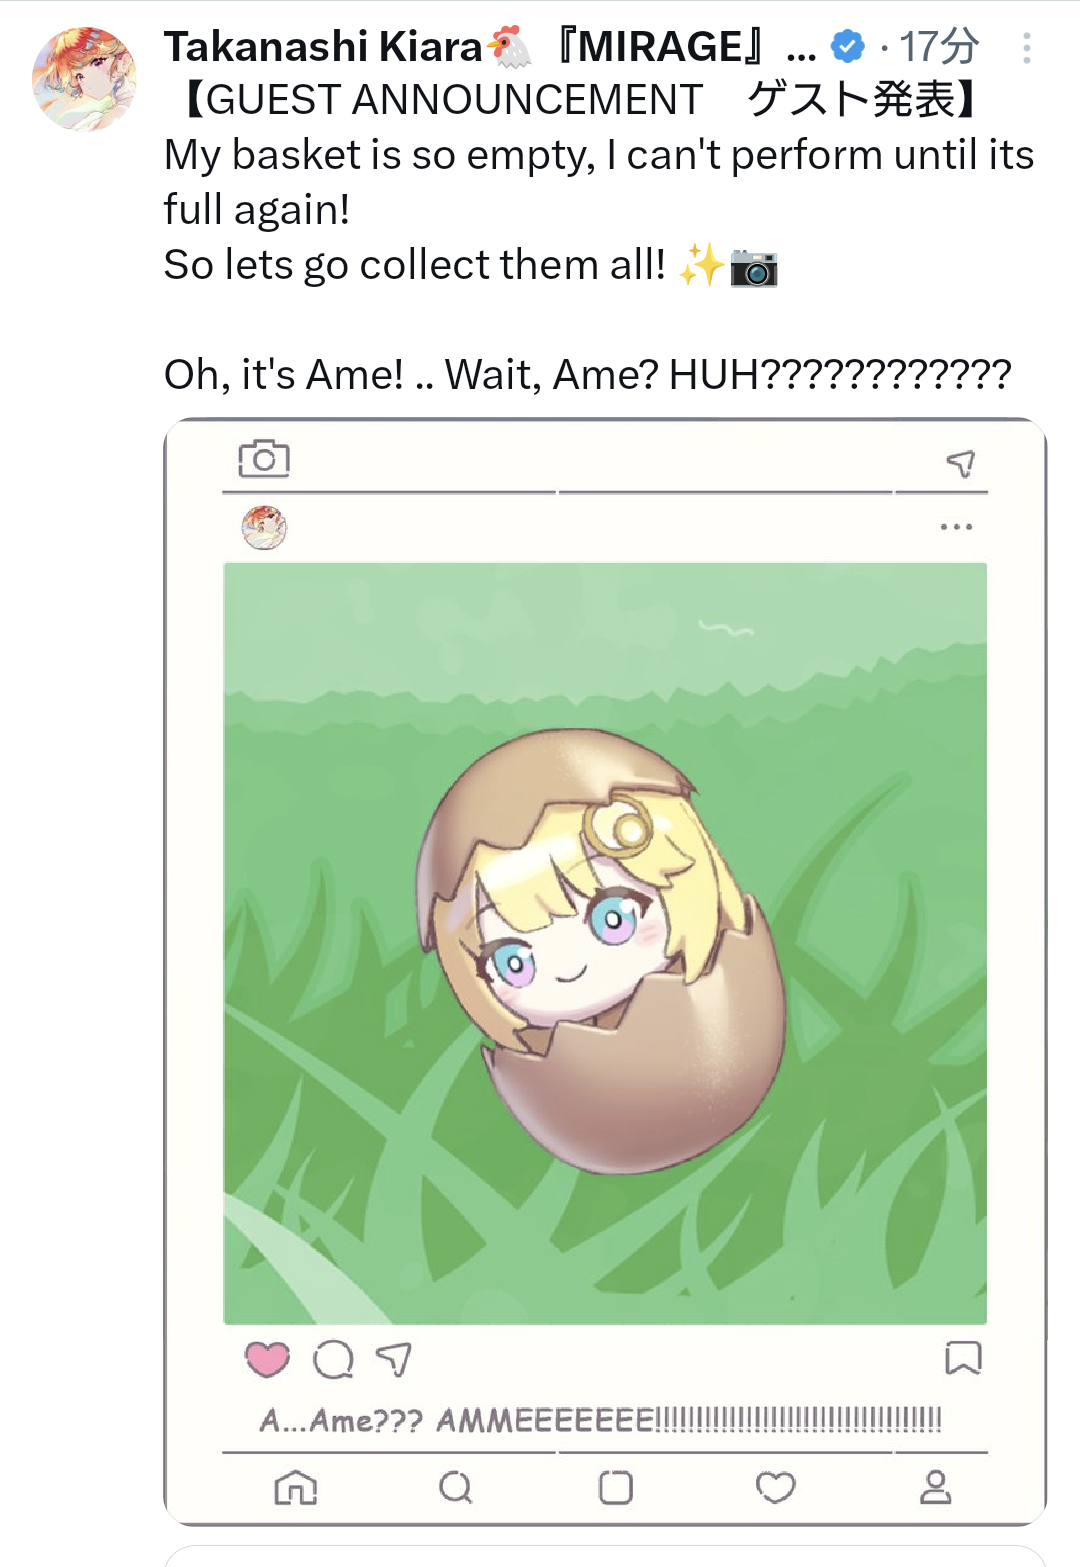Open Takanashi Kiara's profile picture

pos(84,80)
